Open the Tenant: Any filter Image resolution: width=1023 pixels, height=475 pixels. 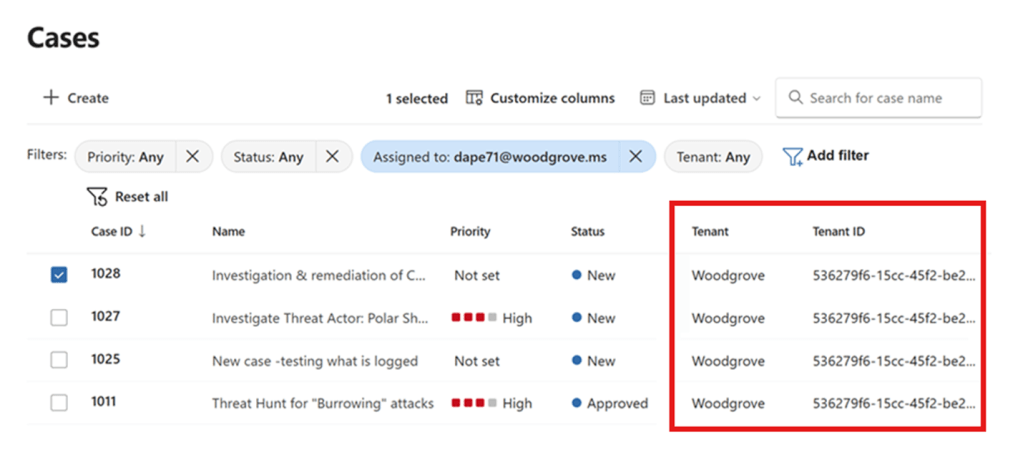712,157
